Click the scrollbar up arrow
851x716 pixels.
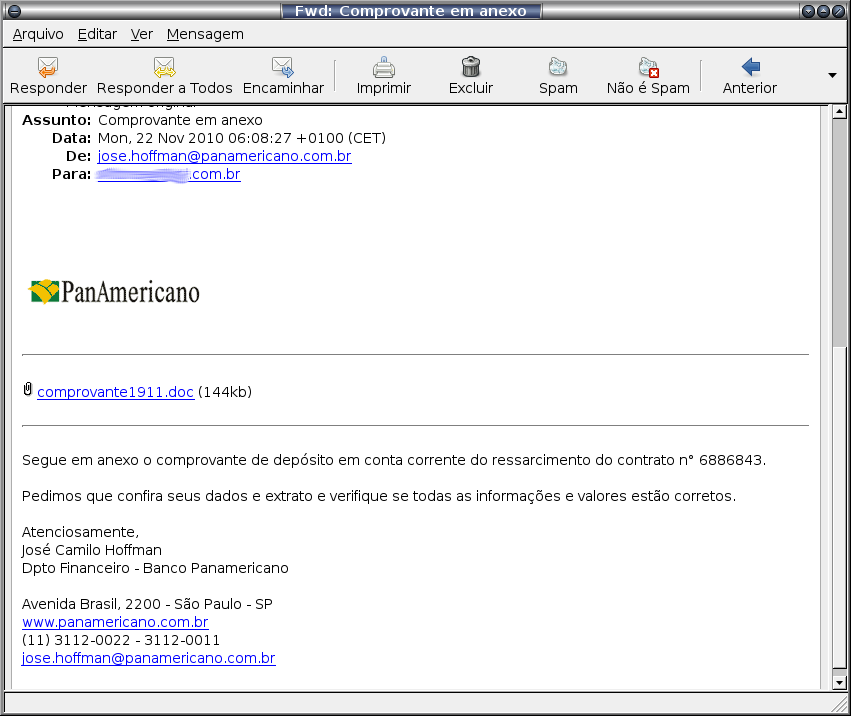point(840,112)
